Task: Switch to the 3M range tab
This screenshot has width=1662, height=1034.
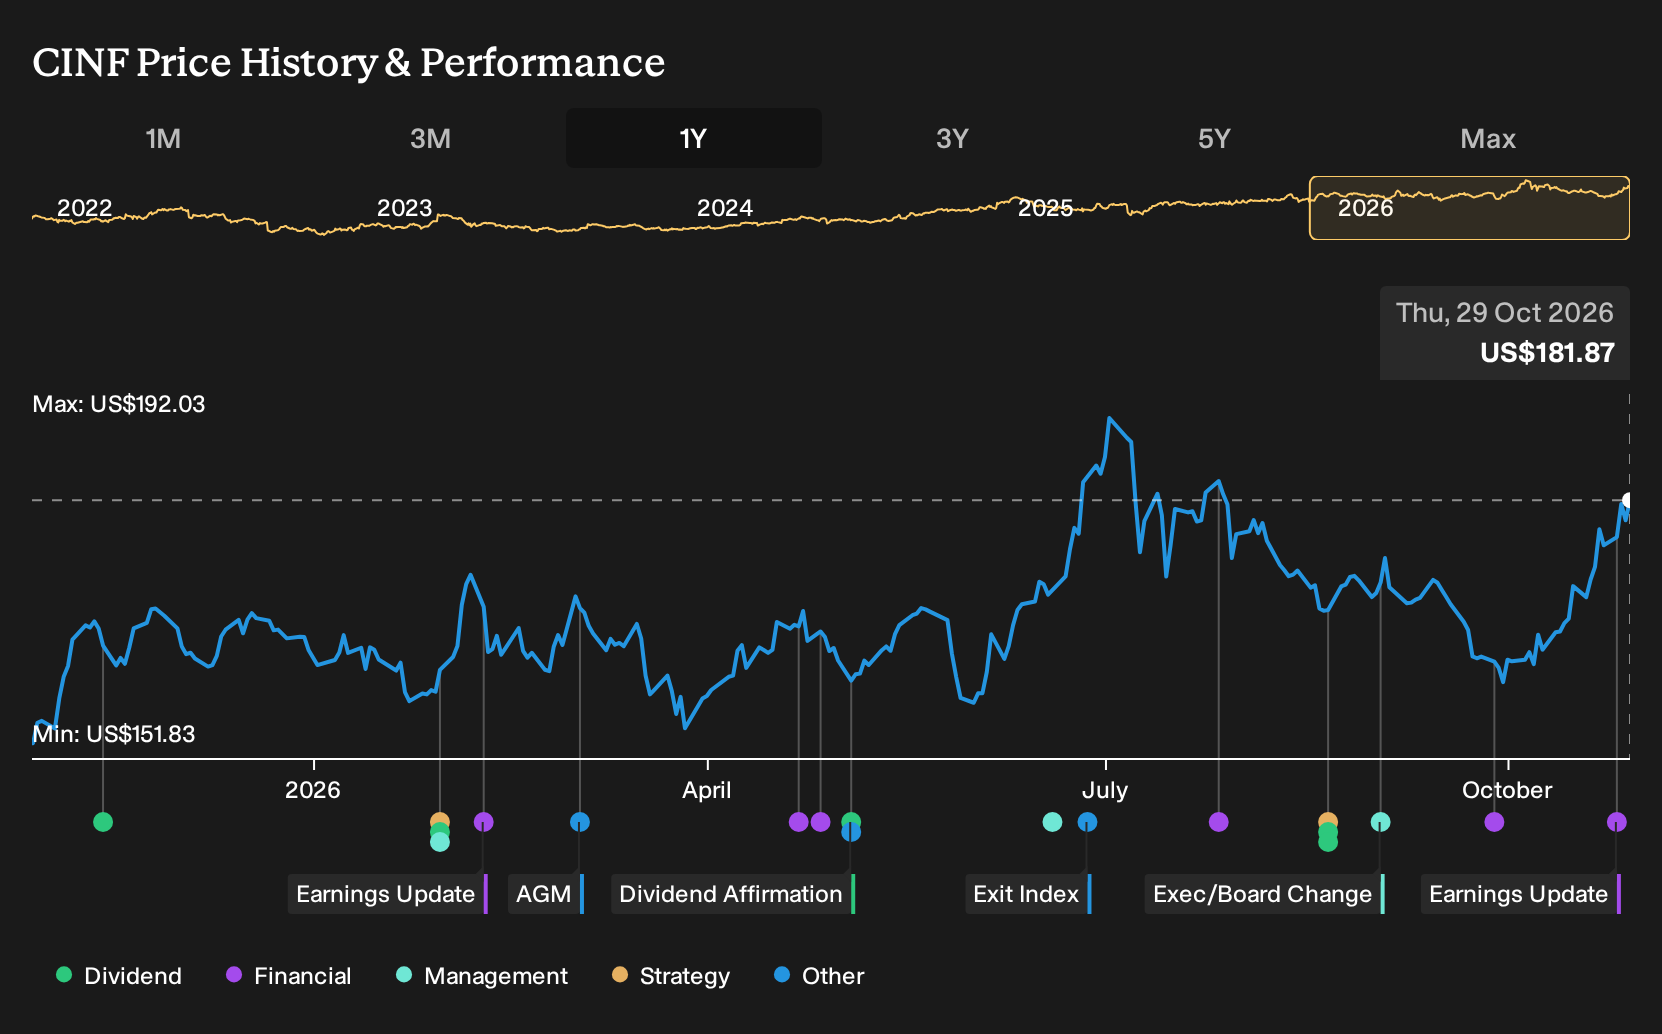Action: coord(430,138)
